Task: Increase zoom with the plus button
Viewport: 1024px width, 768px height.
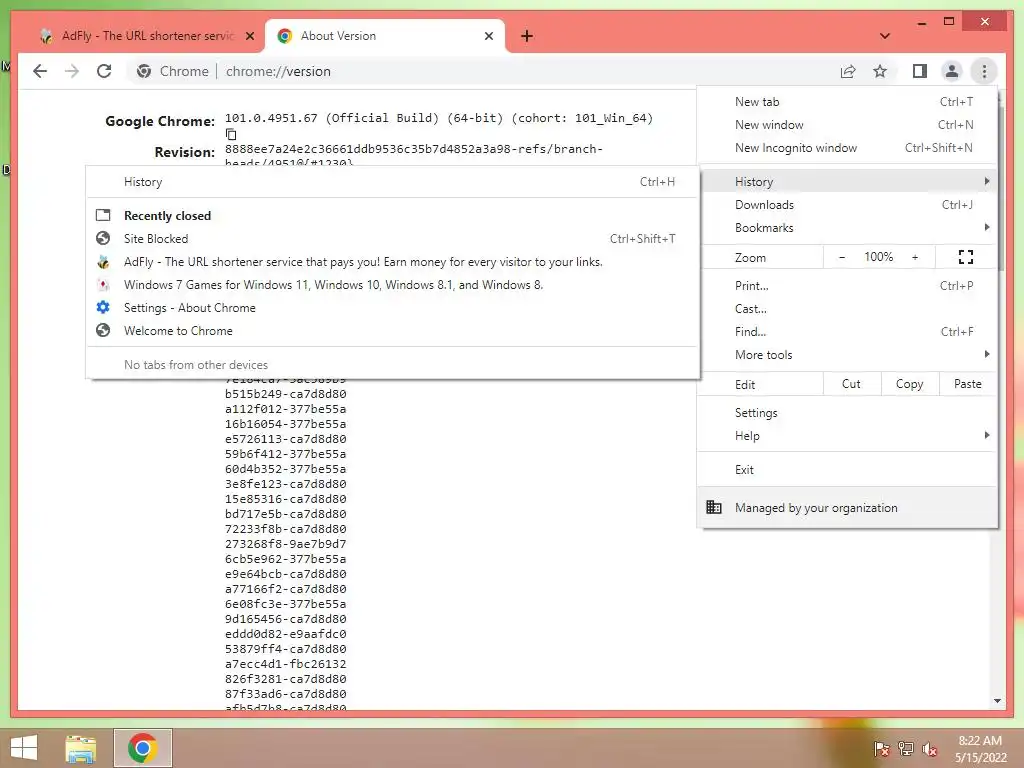Action: pyautogui.click(x=915, y=257)
